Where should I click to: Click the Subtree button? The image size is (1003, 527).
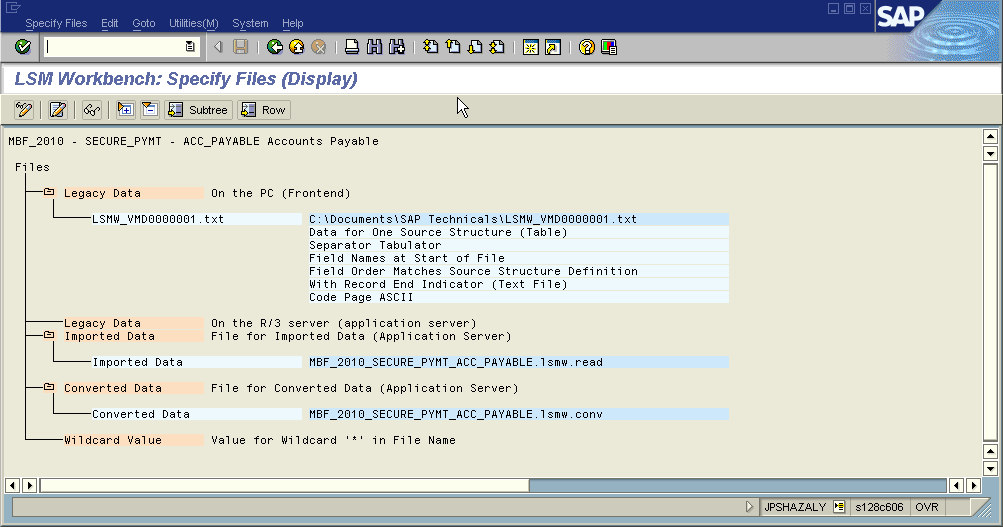coord(198,110)
